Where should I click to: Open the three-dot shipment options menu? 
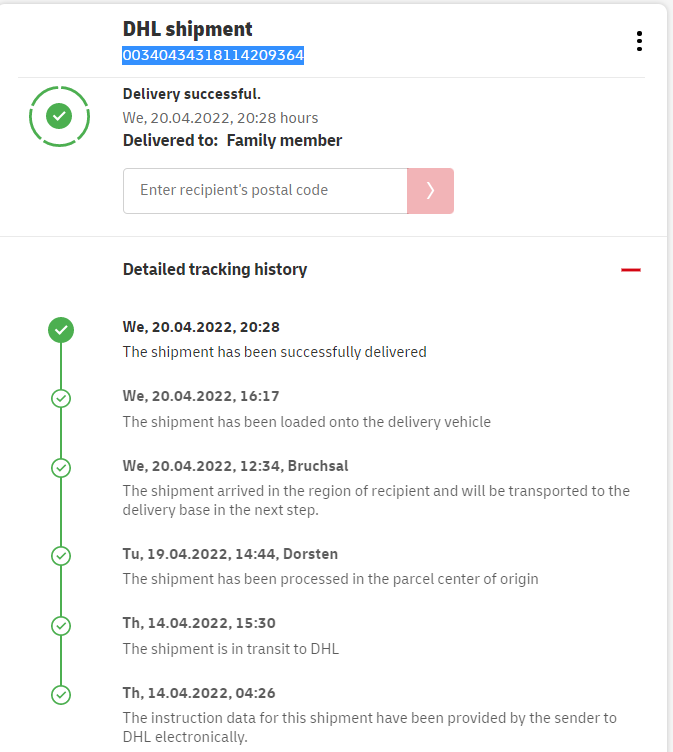pyautogui.click(x=639, y=41)
